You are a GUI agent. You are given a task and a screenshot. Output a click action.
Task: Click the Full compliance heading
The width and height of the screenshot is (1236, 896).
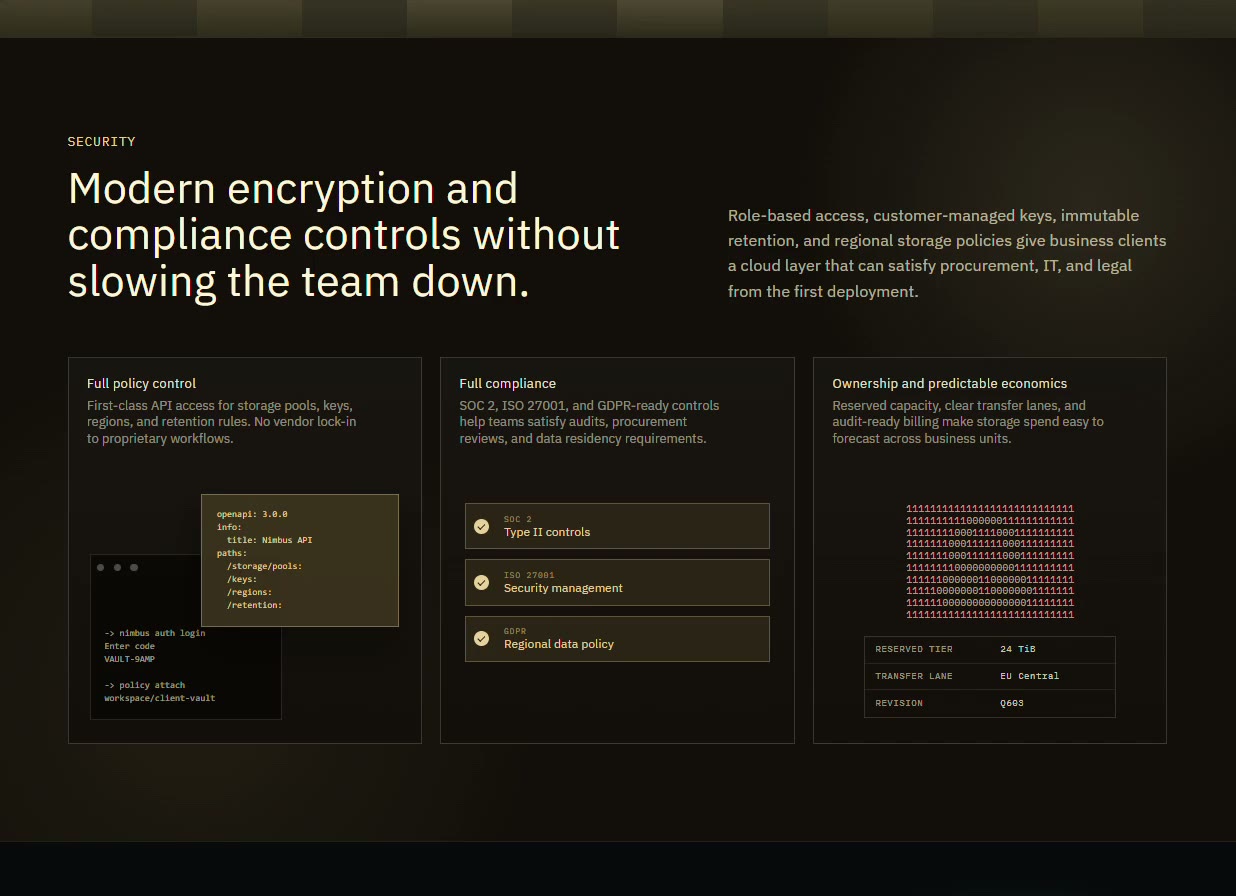pyautogui.click(x=507, y=383)
